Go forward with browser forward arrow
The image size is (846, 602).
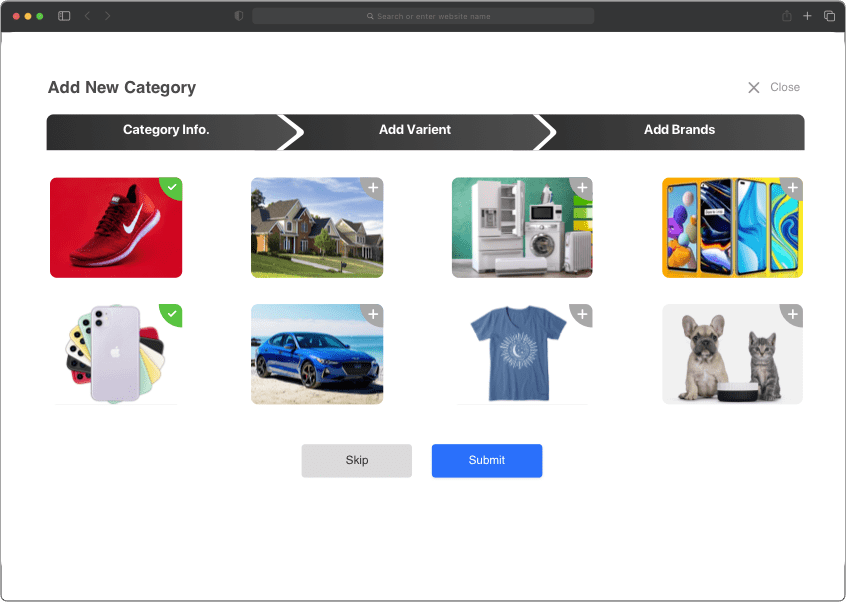tap(107, 16)
